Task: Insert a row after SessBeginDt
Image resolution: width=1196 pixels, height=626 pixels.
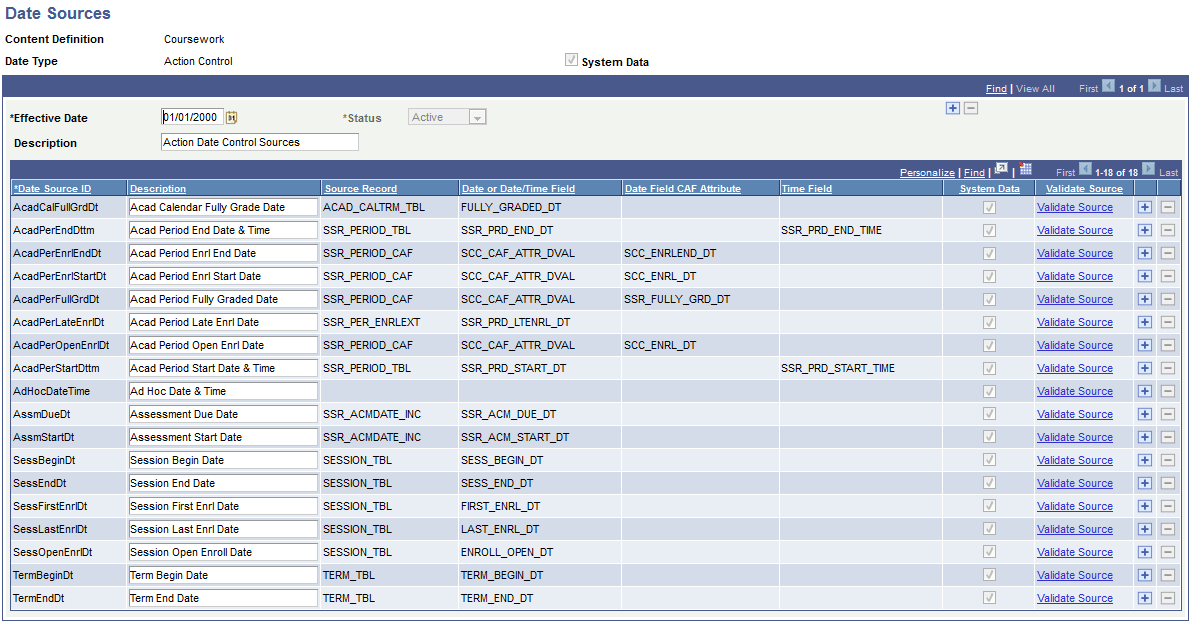Action: pos(1145,459)
